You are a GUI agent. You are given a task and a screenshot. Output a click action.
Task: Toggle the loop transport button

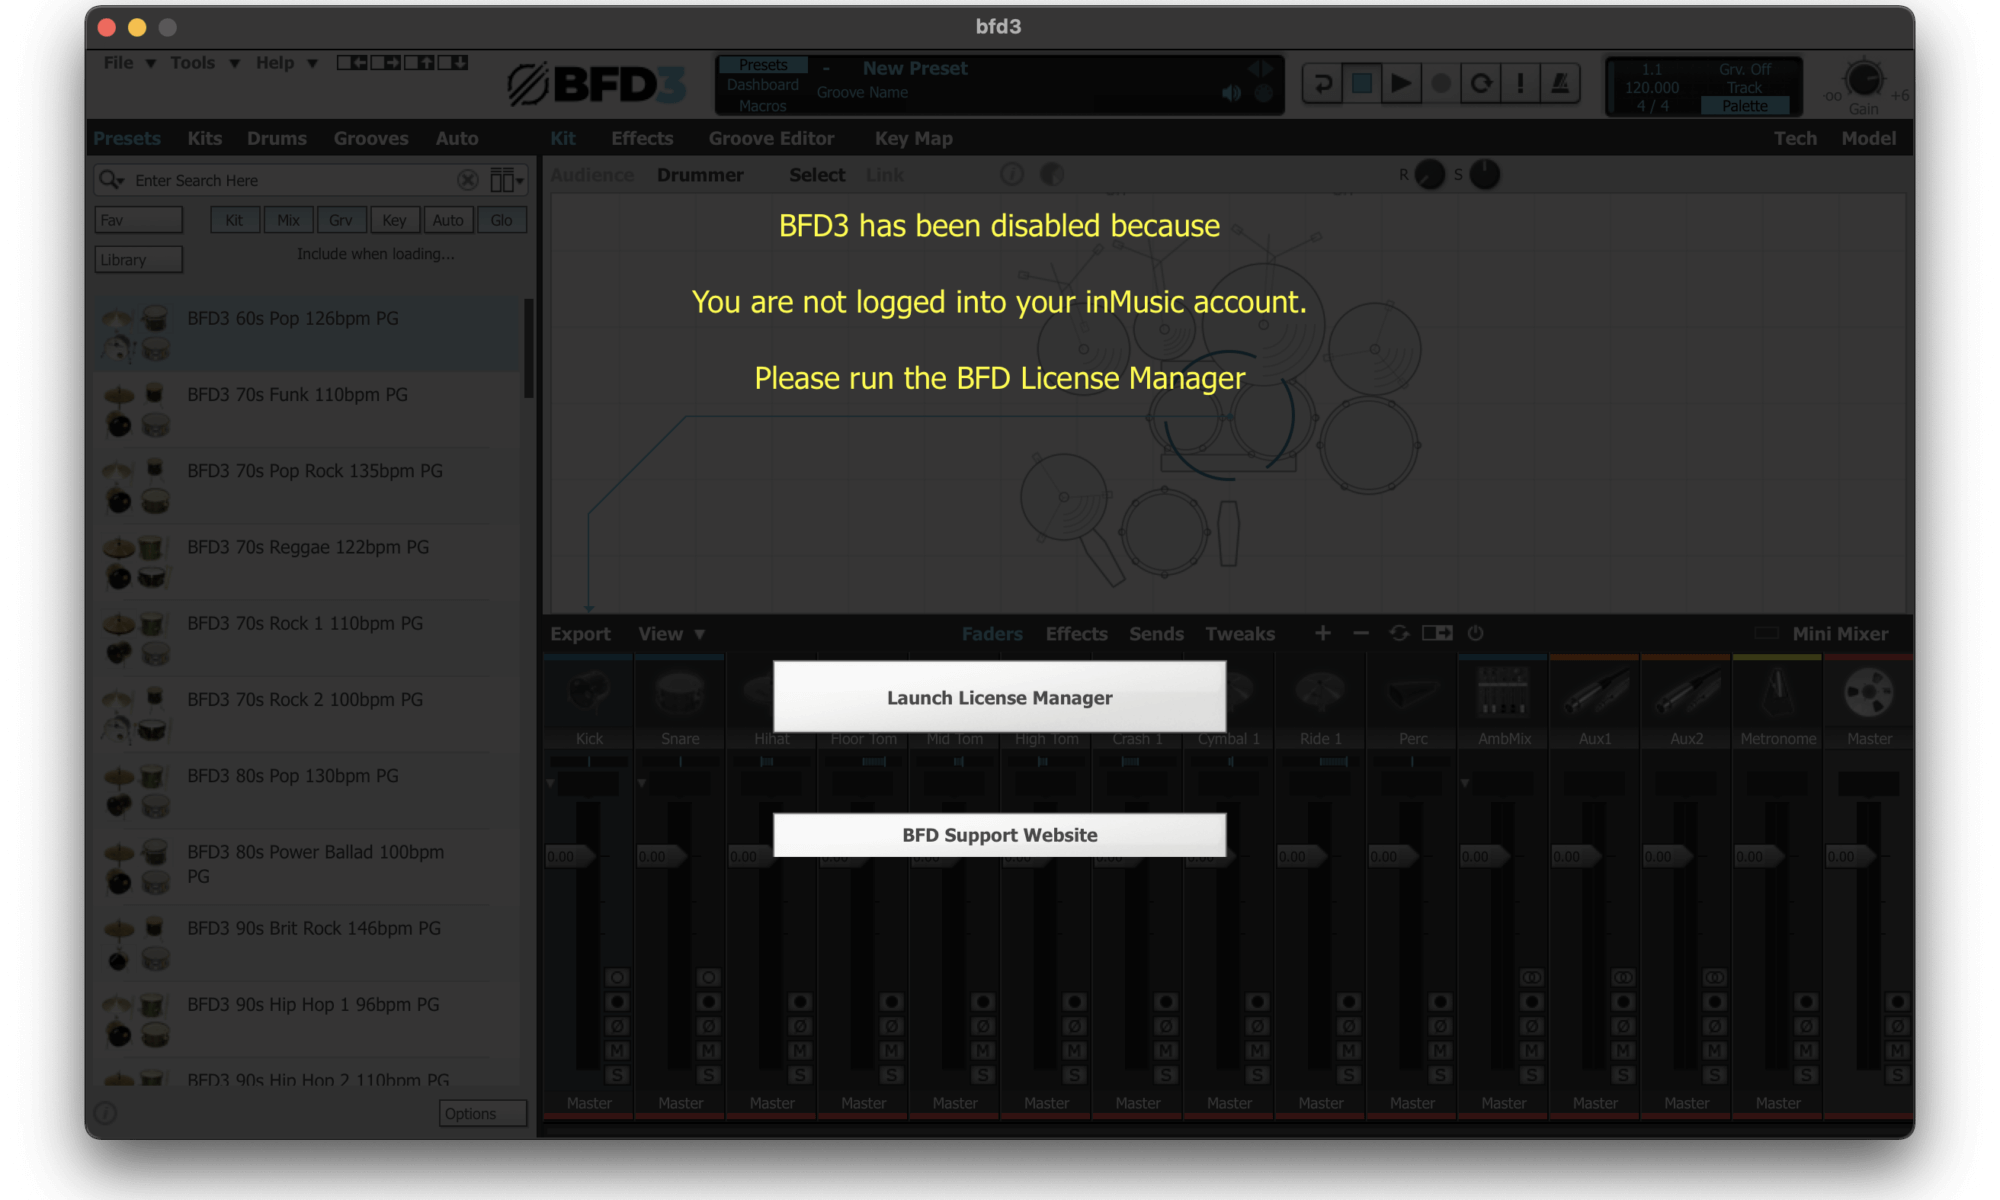click(x=1481, y=83)
